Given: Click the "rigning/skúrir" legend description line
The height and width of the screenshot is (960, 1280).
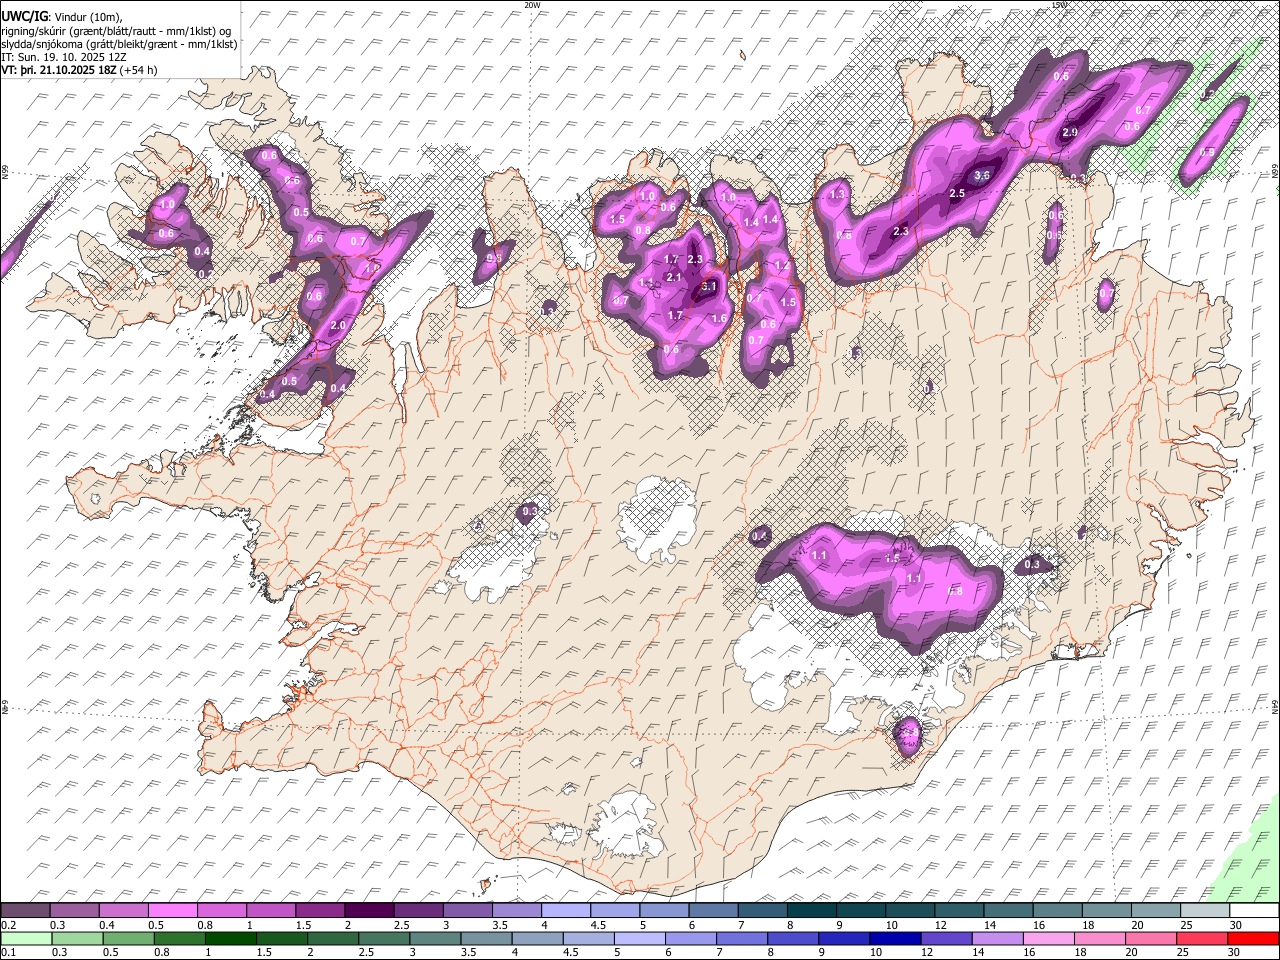Looking at the screenshot, I should point(116,30).
